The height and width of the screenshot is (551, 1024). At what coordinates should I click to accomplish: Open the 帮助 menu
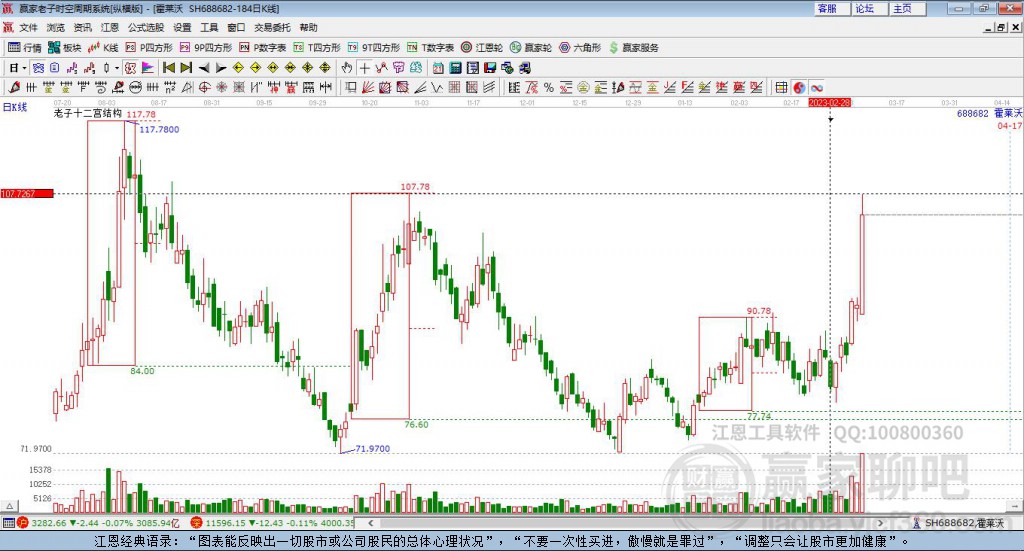click(x=308, y=27)
